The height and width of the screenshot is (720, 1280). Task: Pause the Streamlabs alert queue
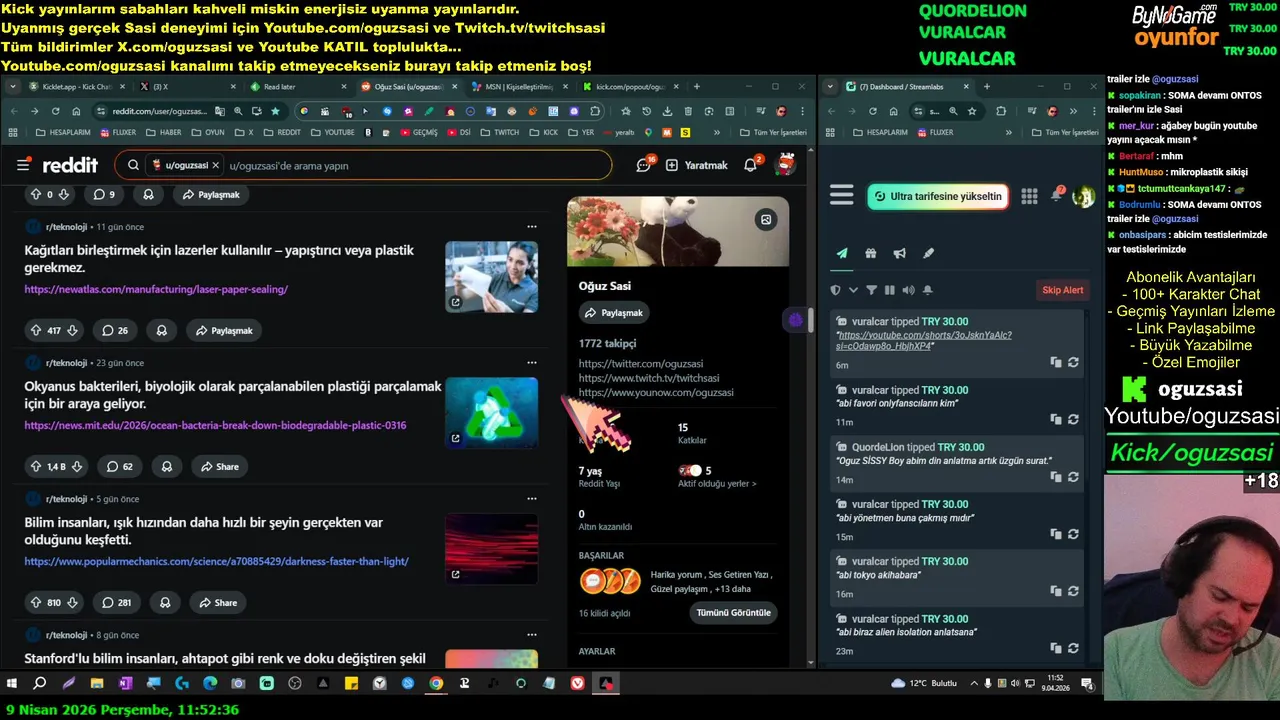889,290
